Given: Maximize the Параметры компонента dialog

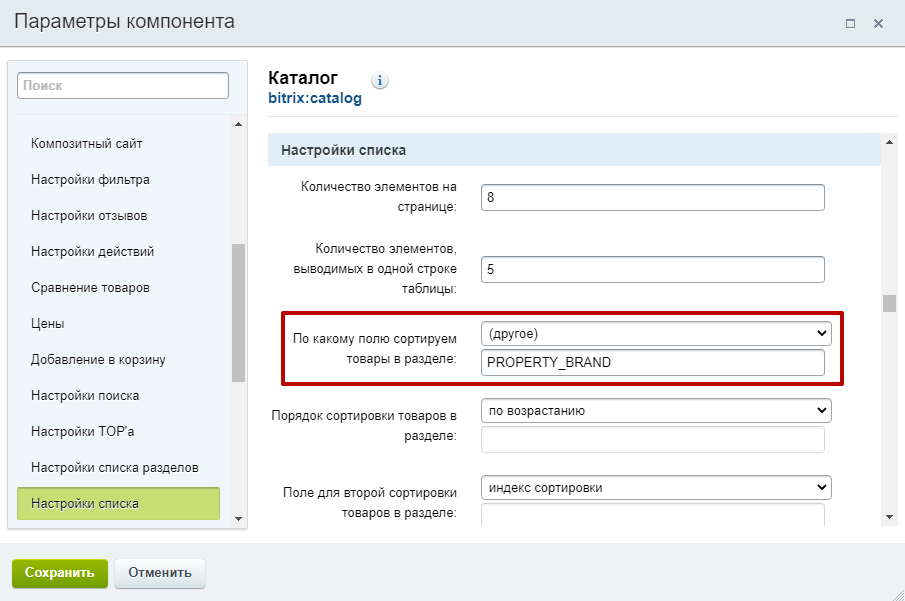Looking at the screenshot, I should coord(850,24).
